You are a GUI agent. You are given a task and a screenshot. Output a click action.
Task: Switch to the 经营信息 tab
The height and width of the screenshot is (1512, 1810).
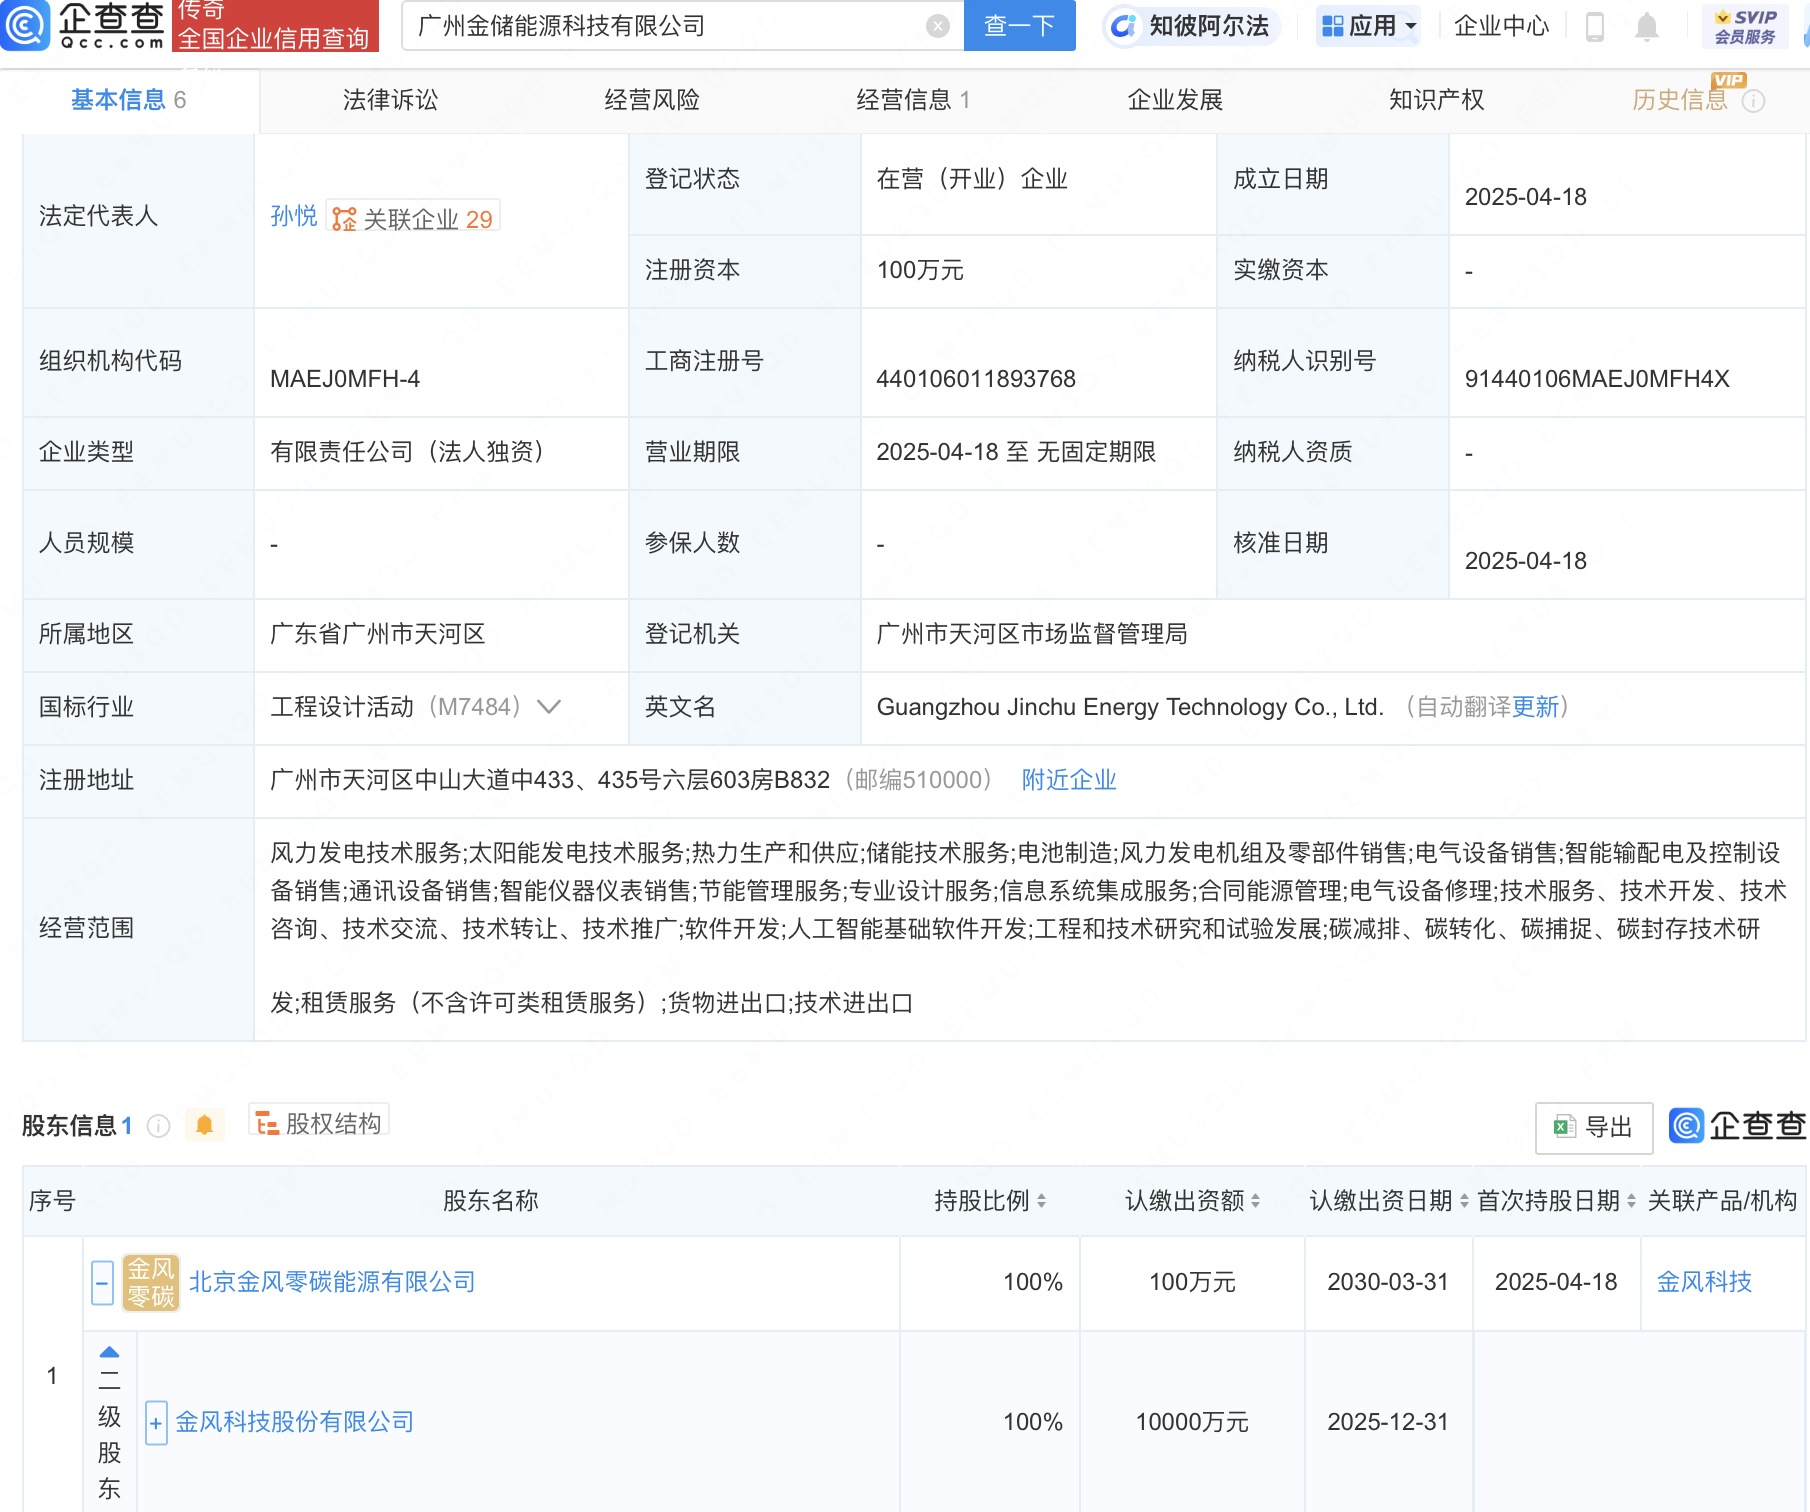coord(914,100)
